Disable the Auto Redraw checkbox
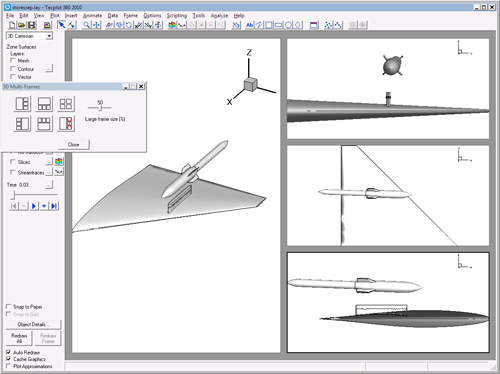The height and width of the screenshot is (374, 500). click(9, 352)
